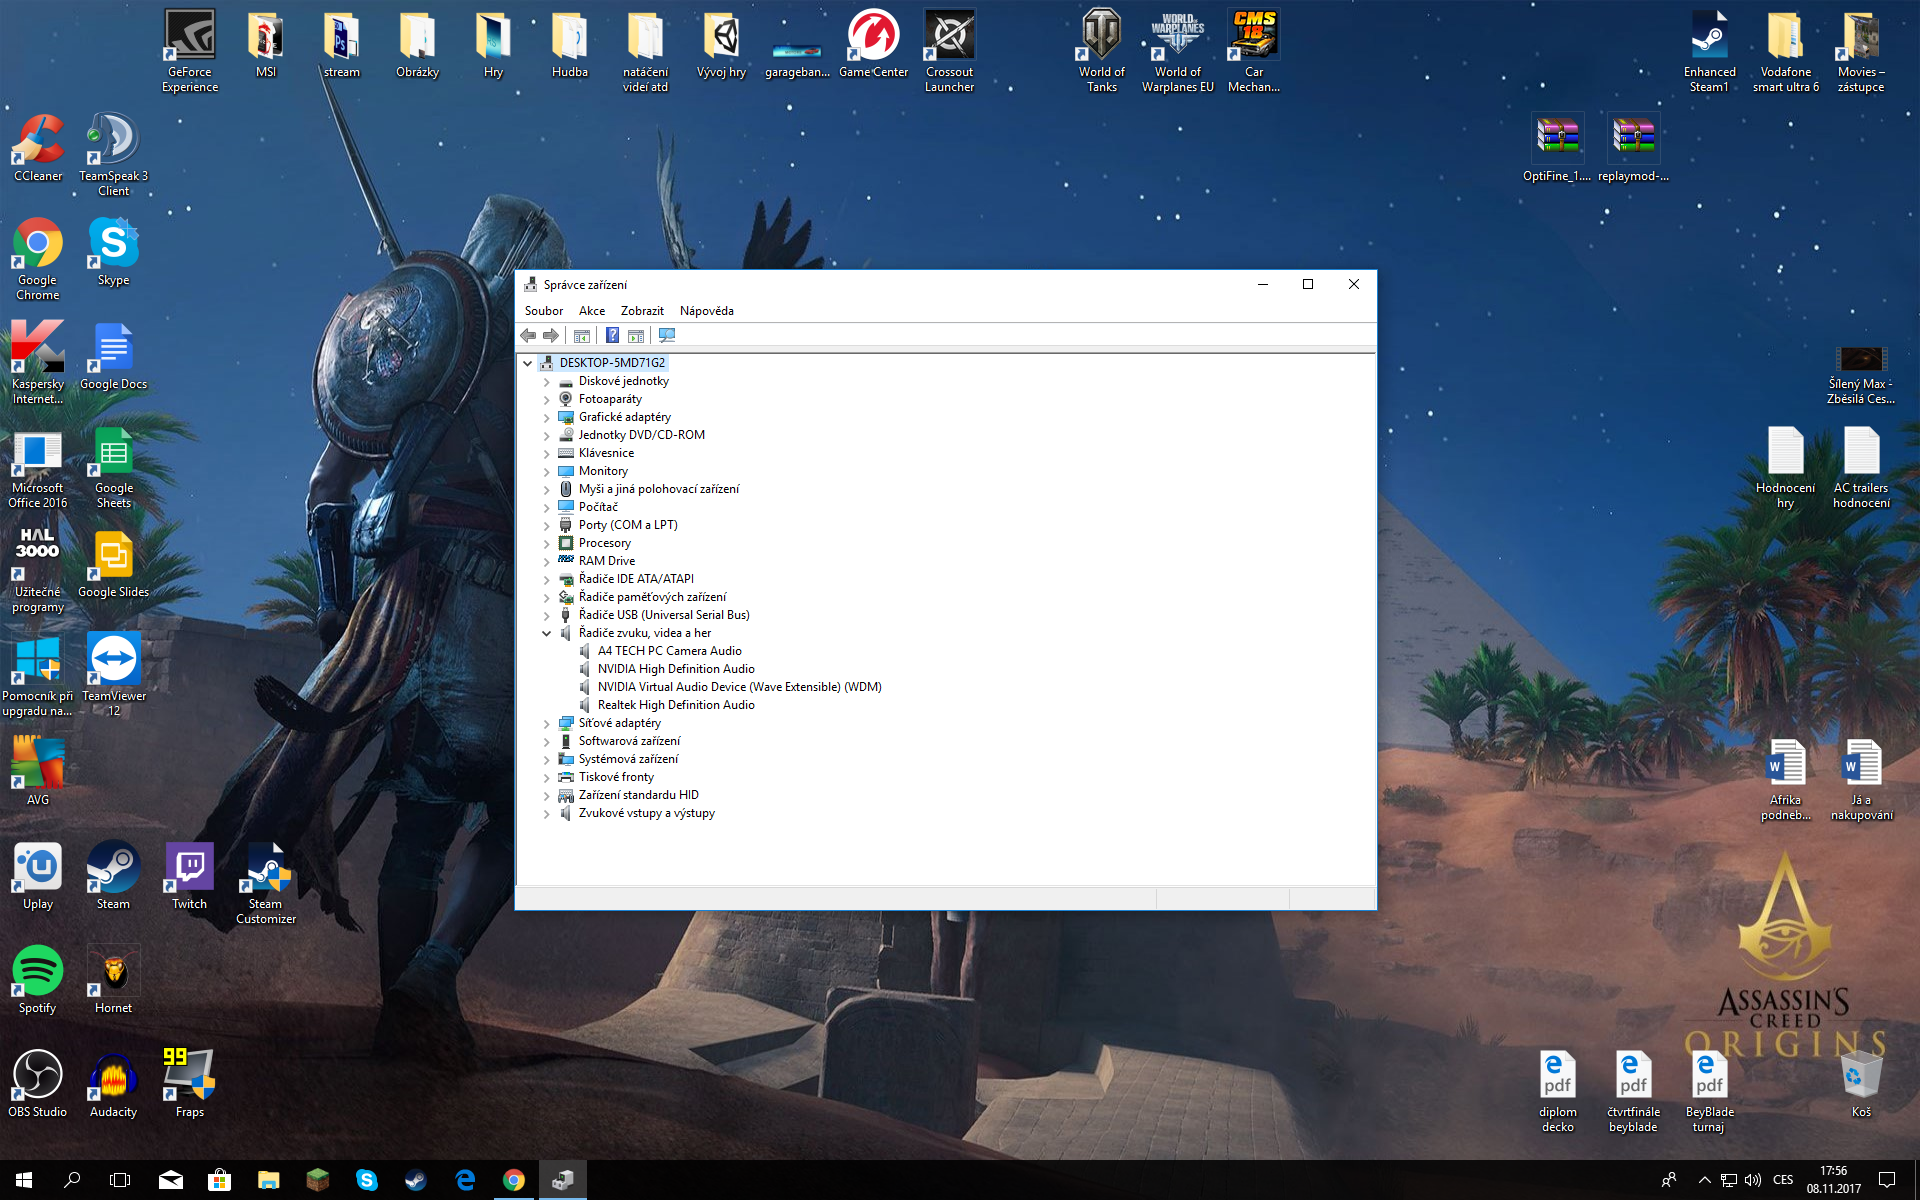The height and width of the screenshot is (1200, 1920).
Task: Select Řadiče USB (Universal Serial Bus) row
Action: 664,615
